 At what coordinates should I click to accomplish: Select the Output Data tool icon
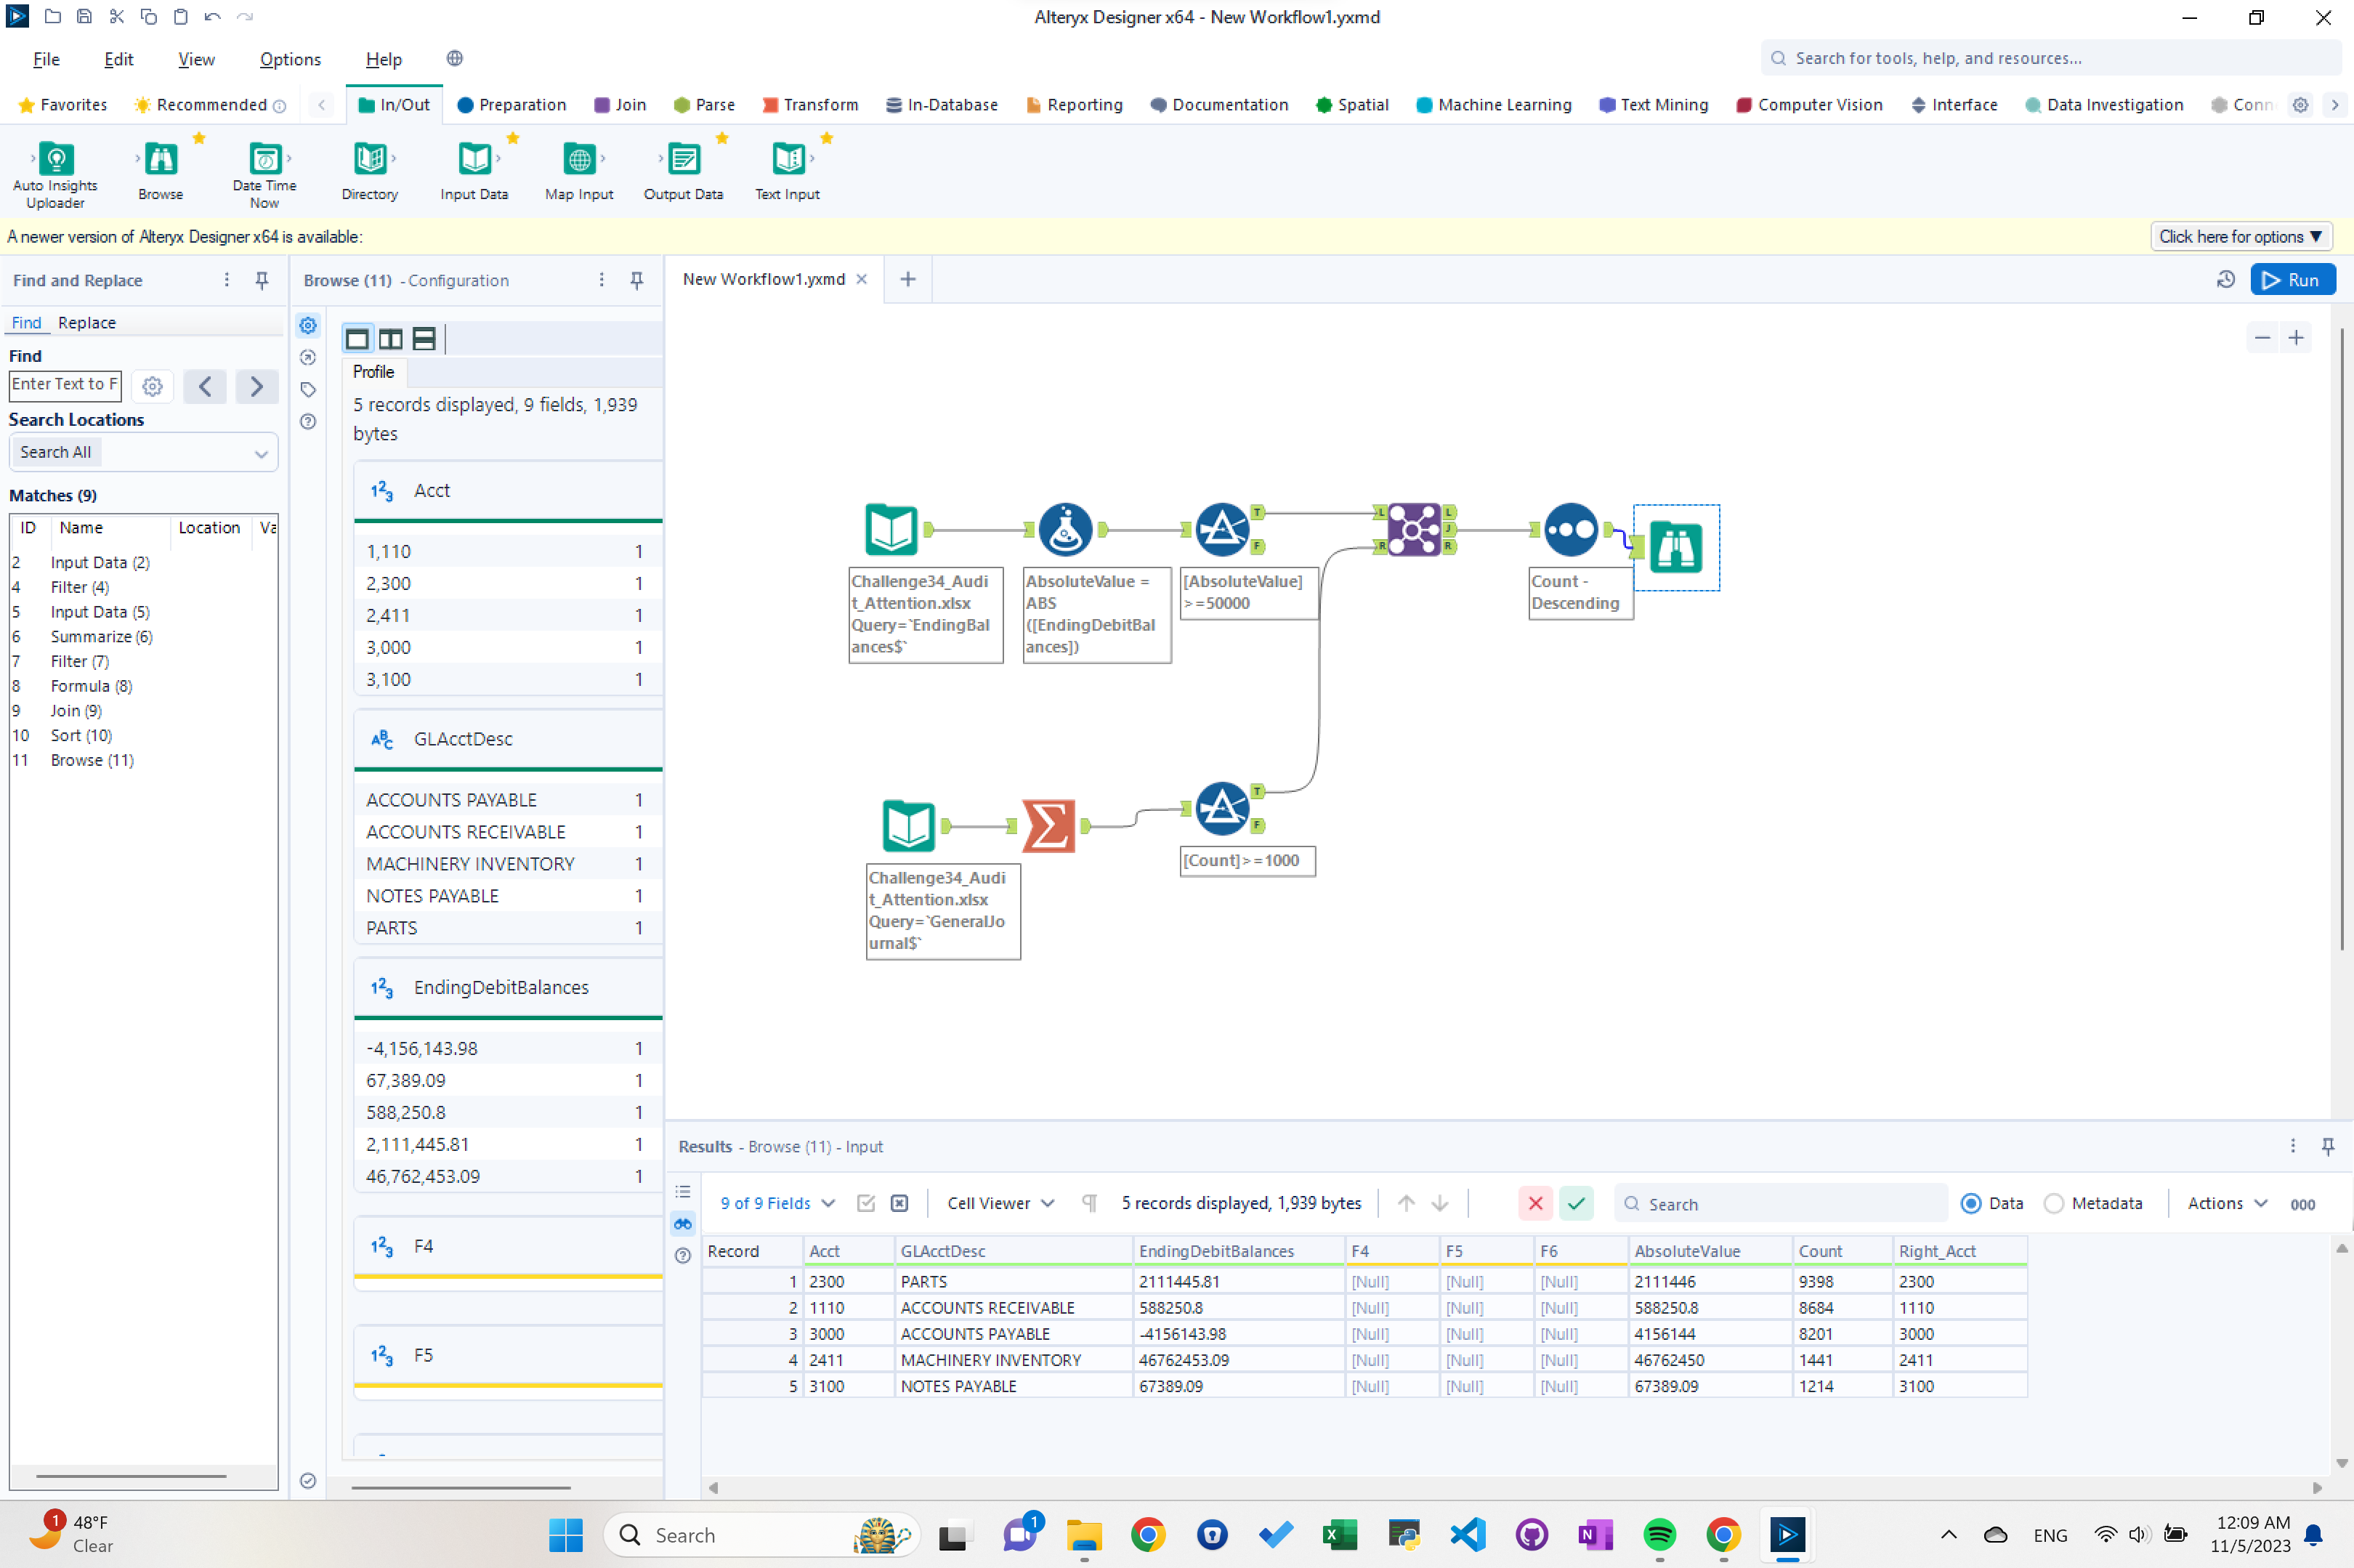click(684, 158)
